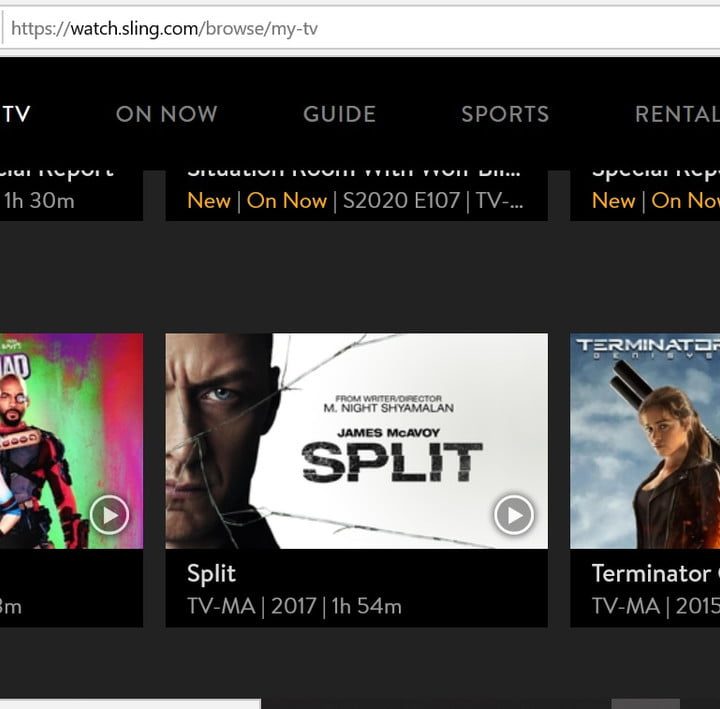Open the Situation Room show title
Image resolution: width=720 pixels, height=709 pixels.
click(356, 173)
